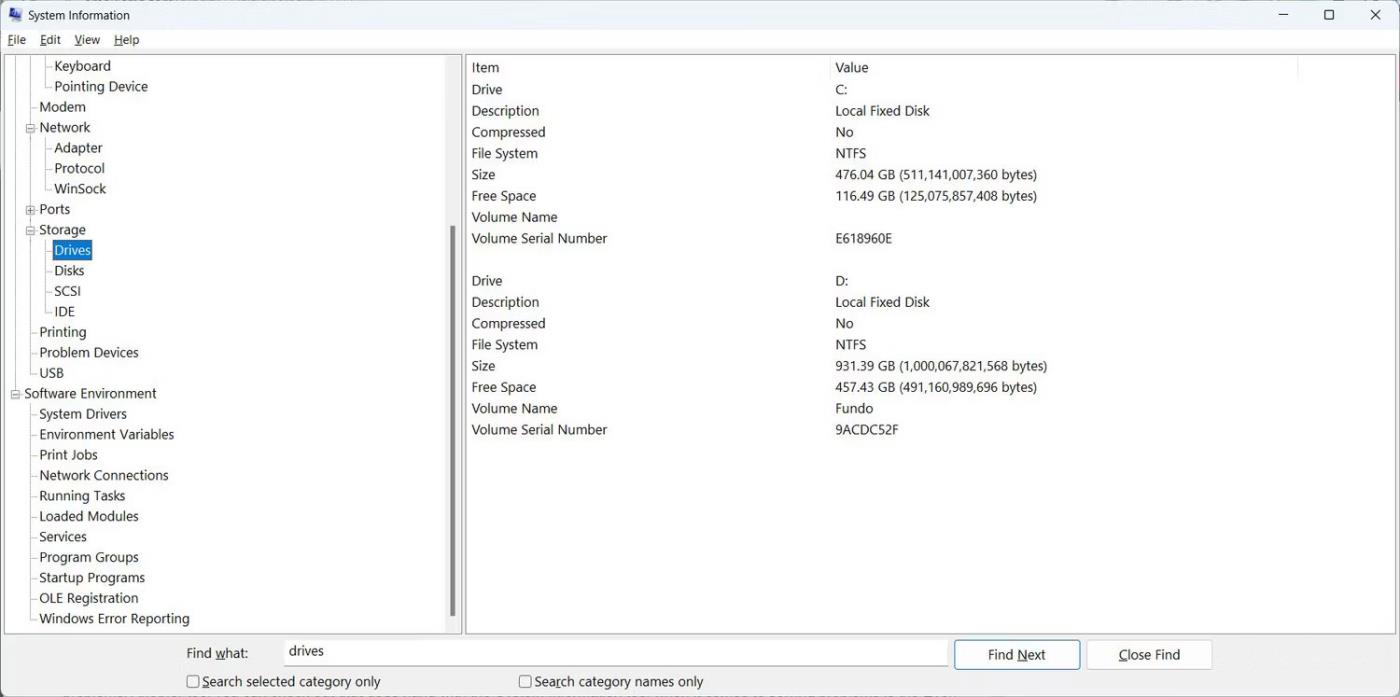Select IDE under Storage

(64, 312)
